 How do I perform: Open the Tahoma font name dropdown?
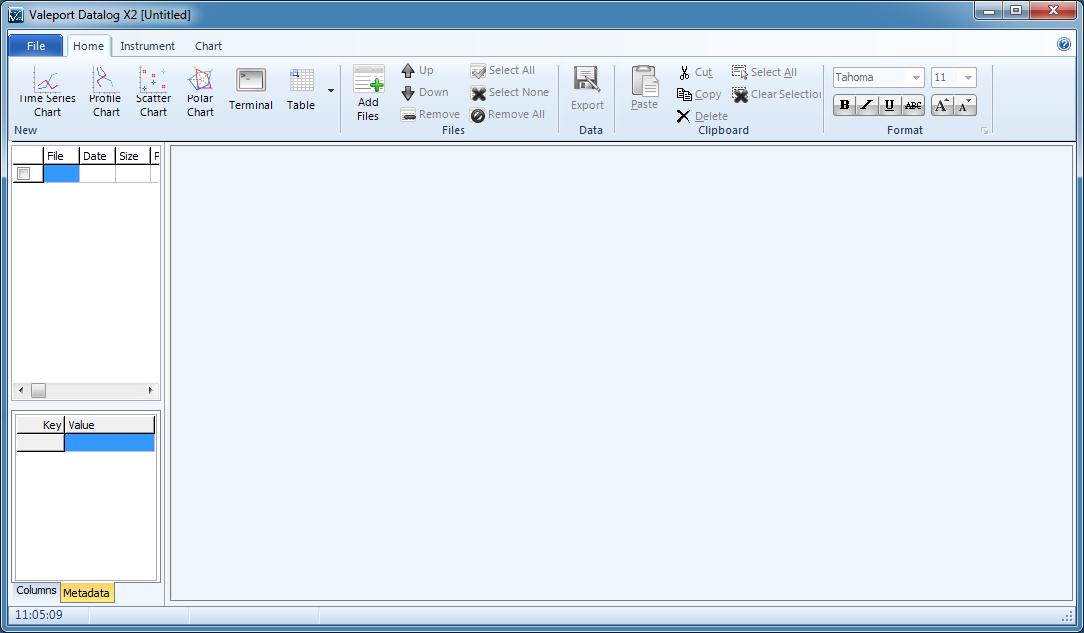click(916, 77)
